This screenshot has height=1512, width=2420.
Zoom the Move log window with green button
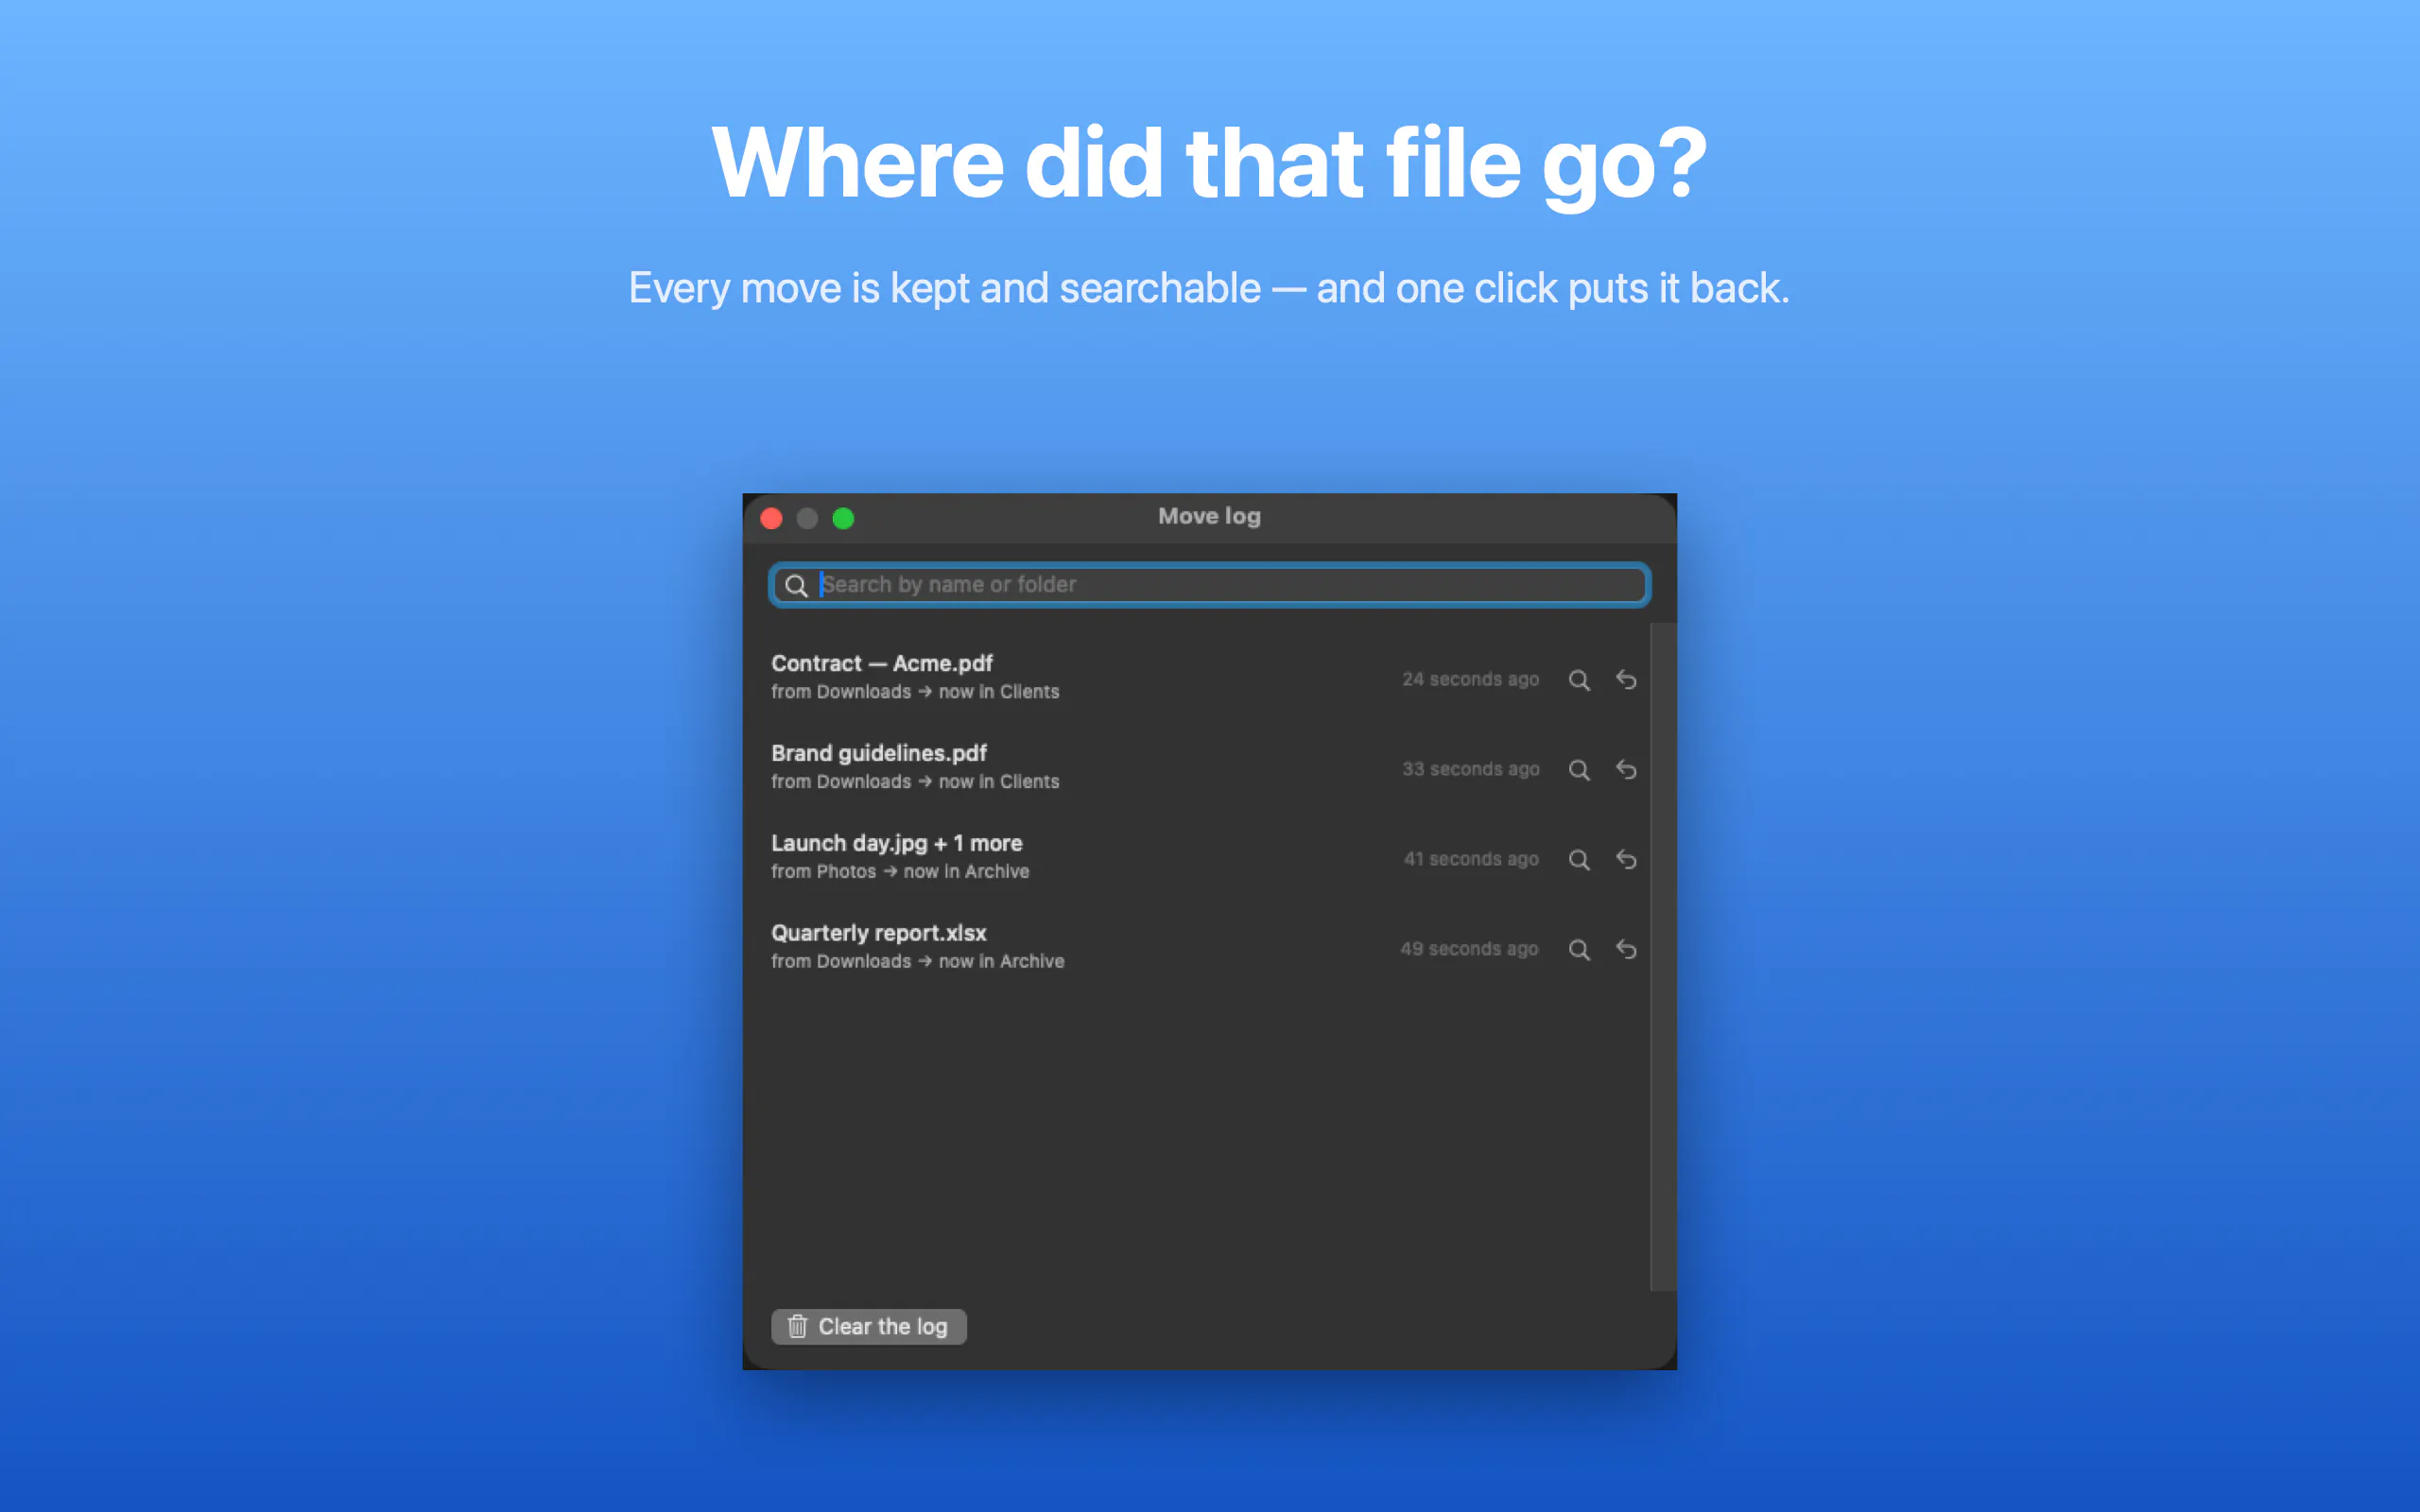[843, 518]
